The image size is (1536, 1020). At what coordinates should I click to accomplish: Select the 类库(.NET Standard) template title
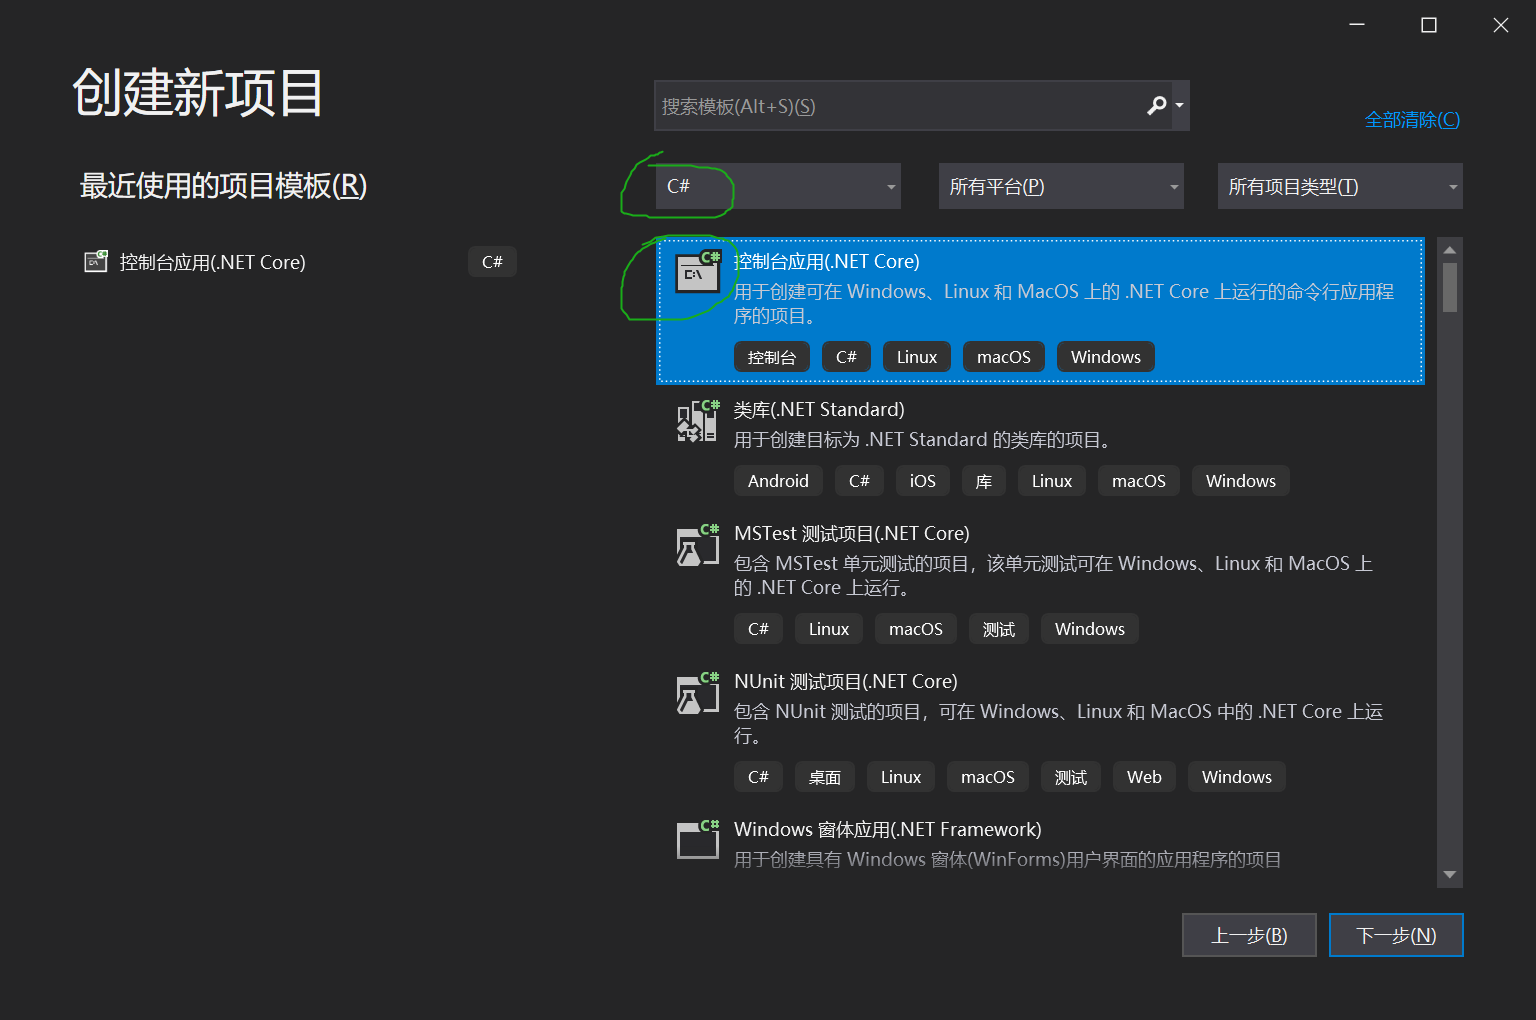pos(819,409)
